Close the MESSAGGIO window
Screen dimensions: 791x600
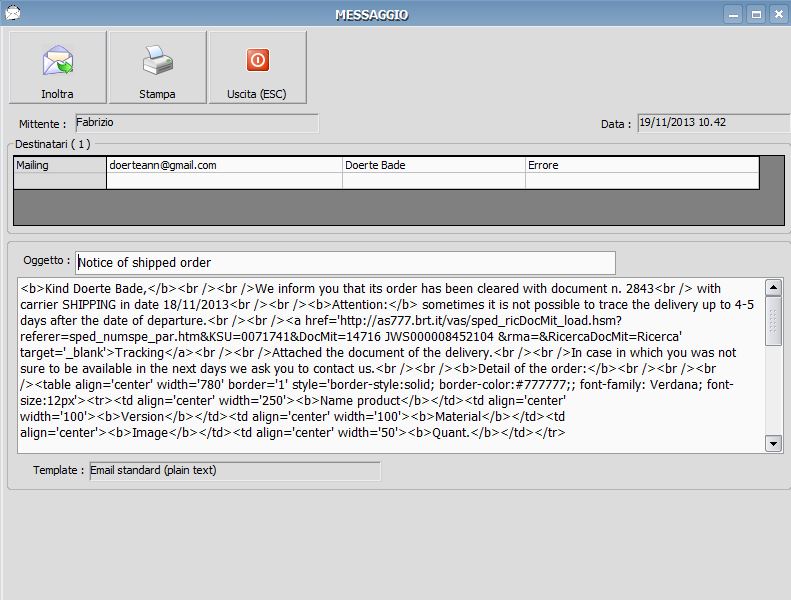779,14
